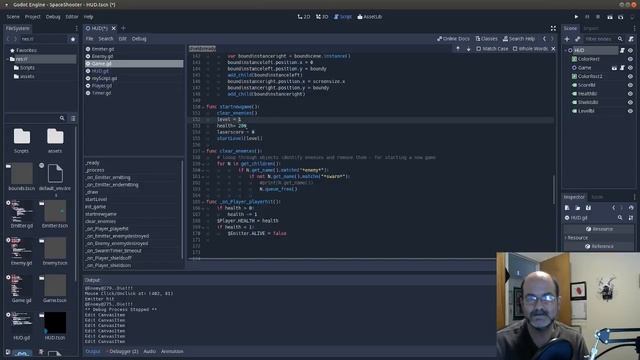Viewport: 640px width, 360px height.
Task: Open Inspector object history icon
Action: point(631,208)
